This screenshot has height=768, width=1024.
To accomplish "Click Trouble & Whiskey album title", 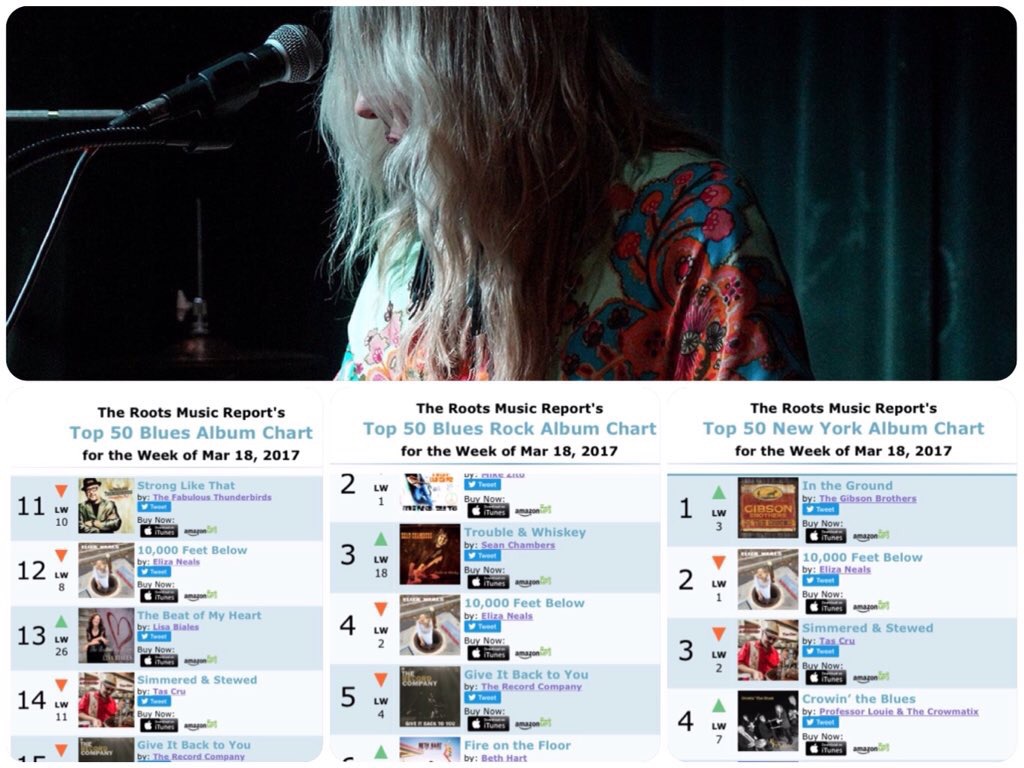I will click(524, 532).
